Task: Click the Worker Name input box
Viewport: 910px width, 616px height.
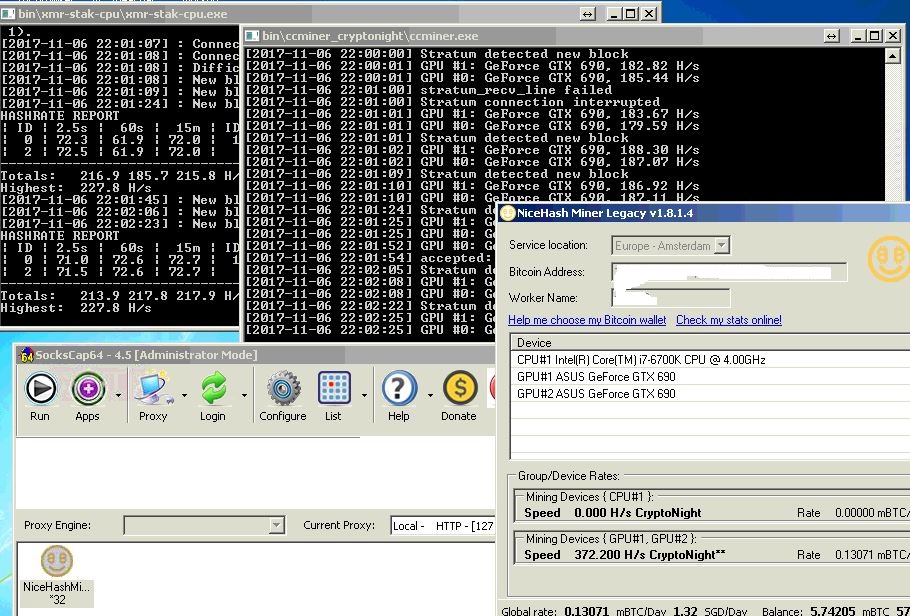Action: (672, 298)
